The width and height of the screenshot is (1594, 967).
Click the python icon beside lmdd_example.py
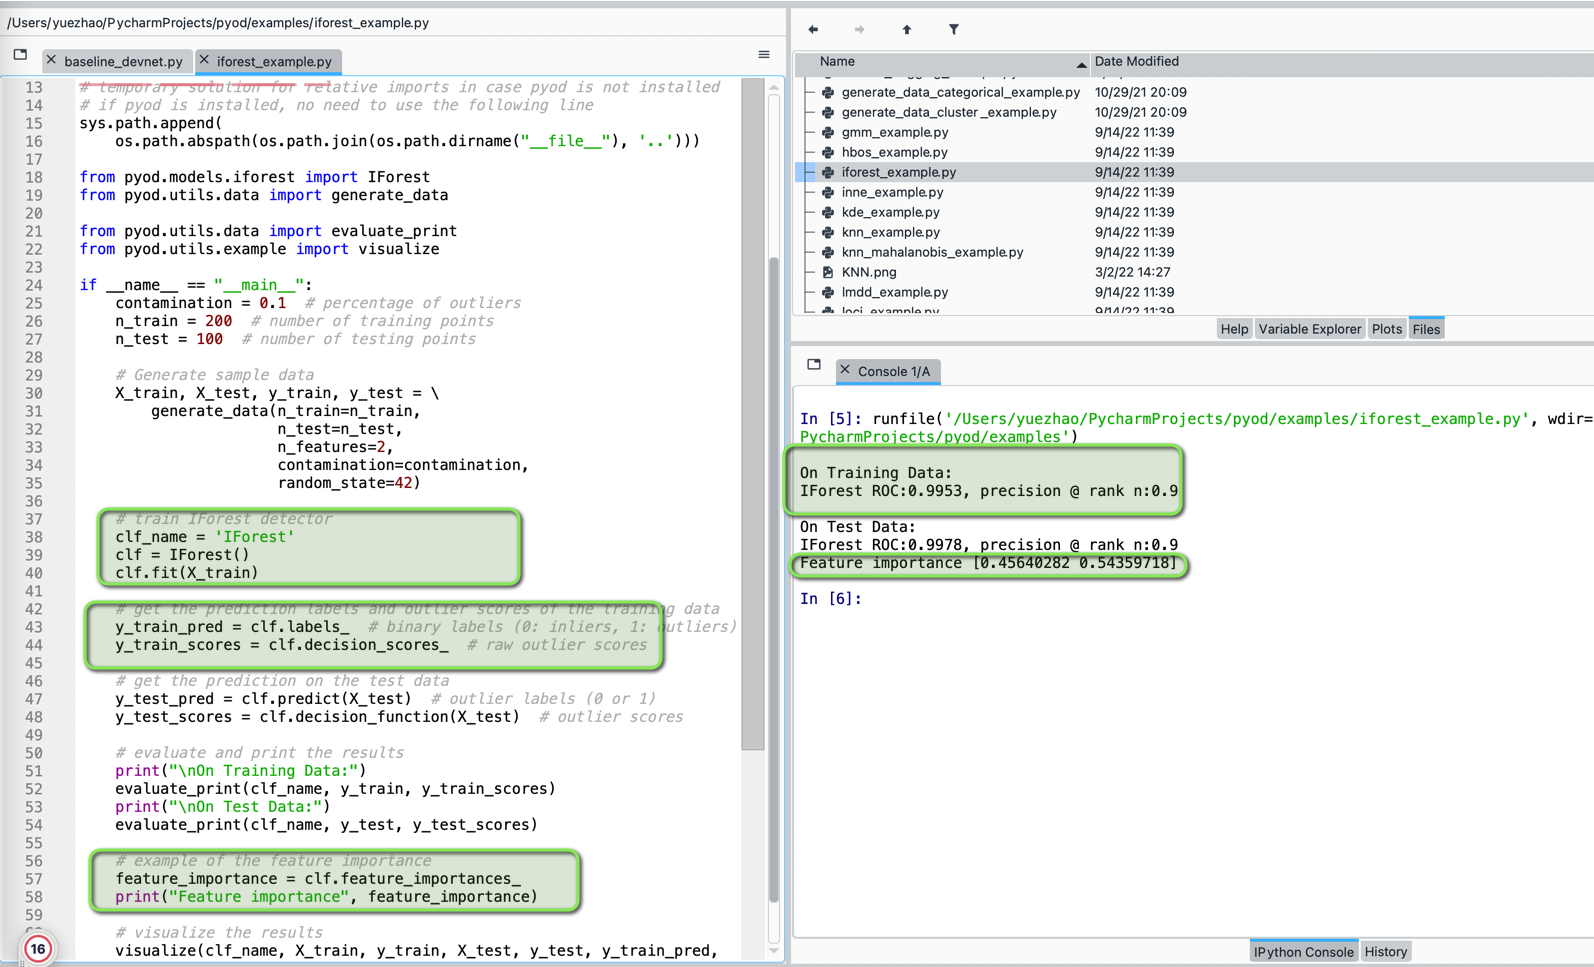[x=828, y=292]
